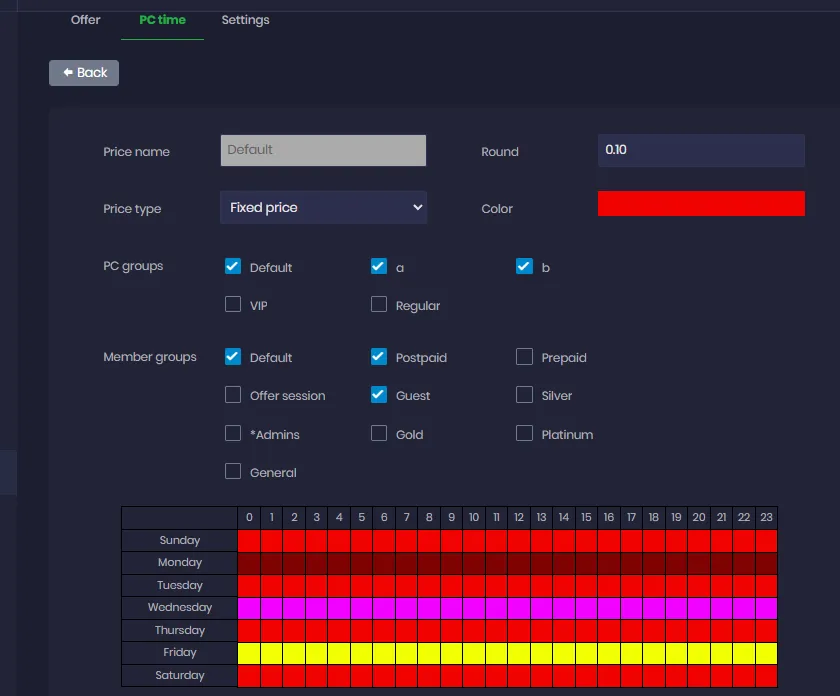Click the Tuesday row label
The width and height of the screenshot is (840, 696).
[x=179, y=585]
